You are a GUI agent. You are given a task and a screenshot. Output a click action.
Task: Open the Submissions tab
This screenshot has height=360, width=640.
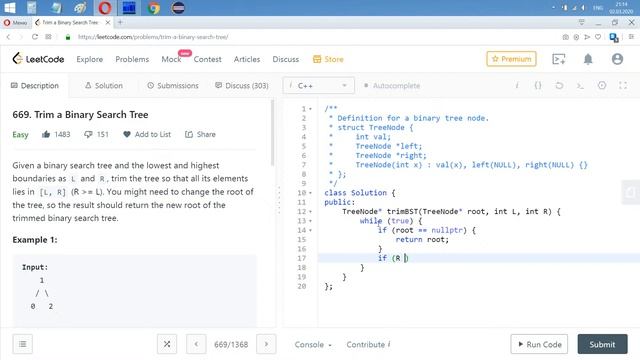point(173,86)
